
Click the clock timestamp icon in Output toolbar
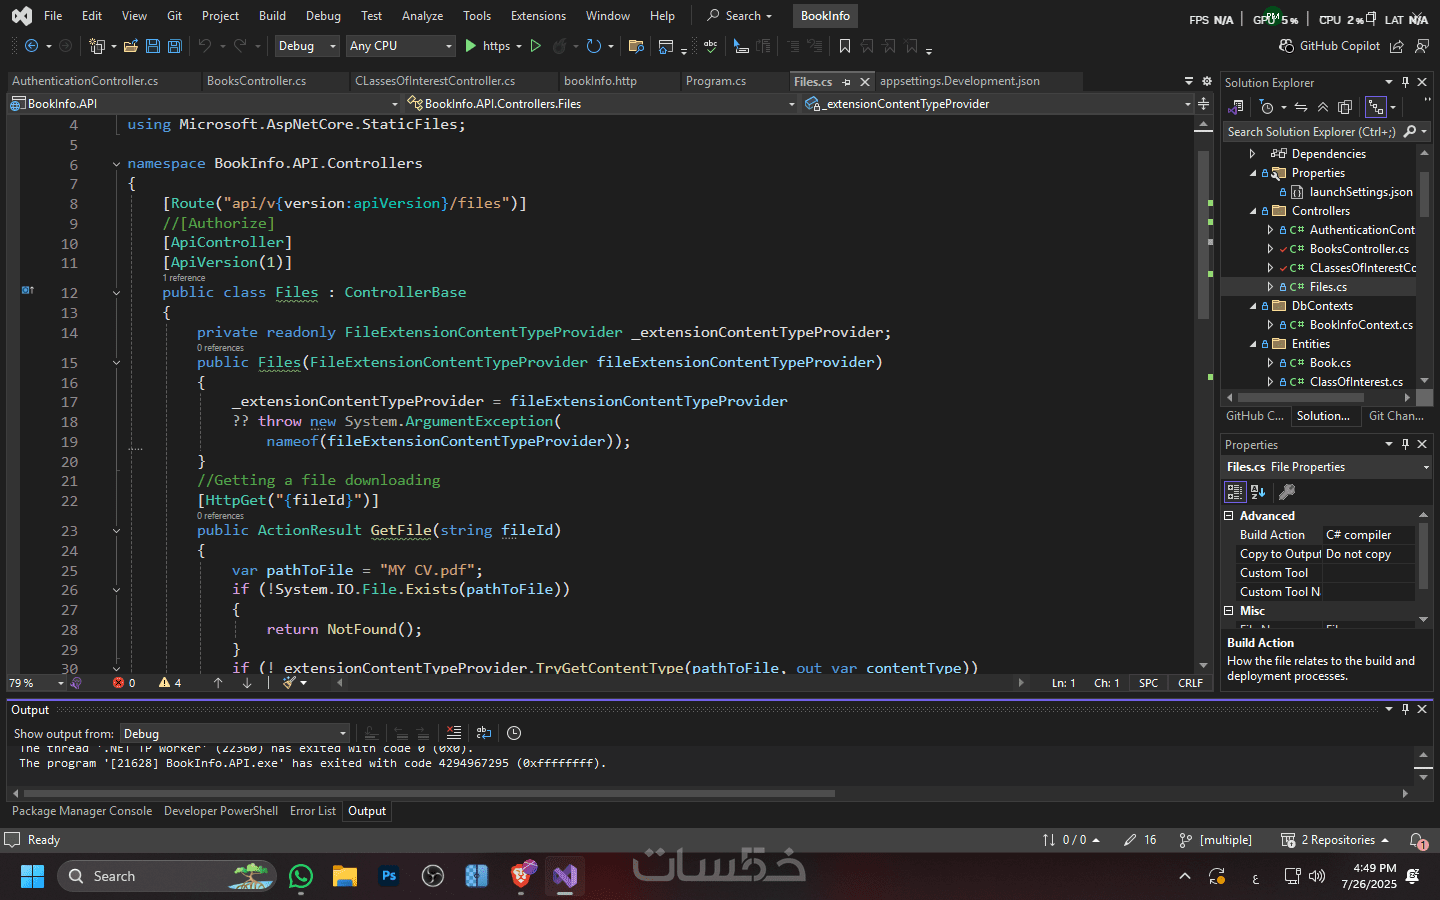tap(514, 733)
